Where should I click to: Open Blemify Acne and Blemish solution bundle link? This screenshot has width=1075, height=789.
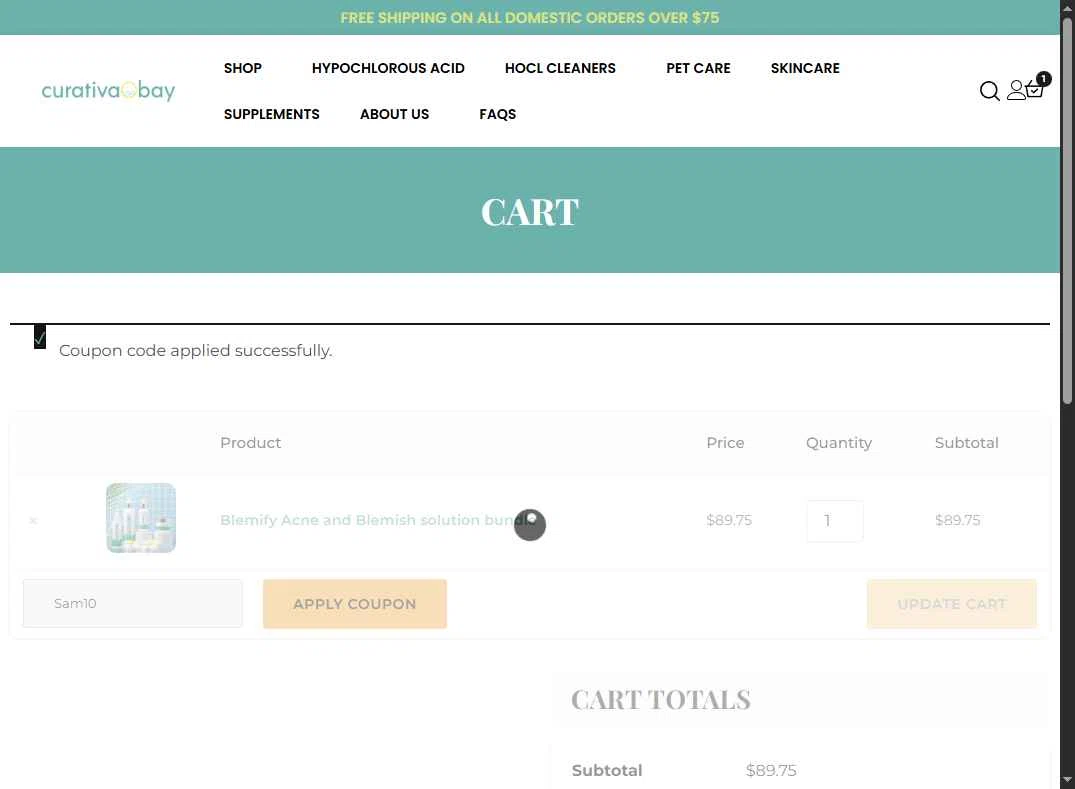[376, 520]
